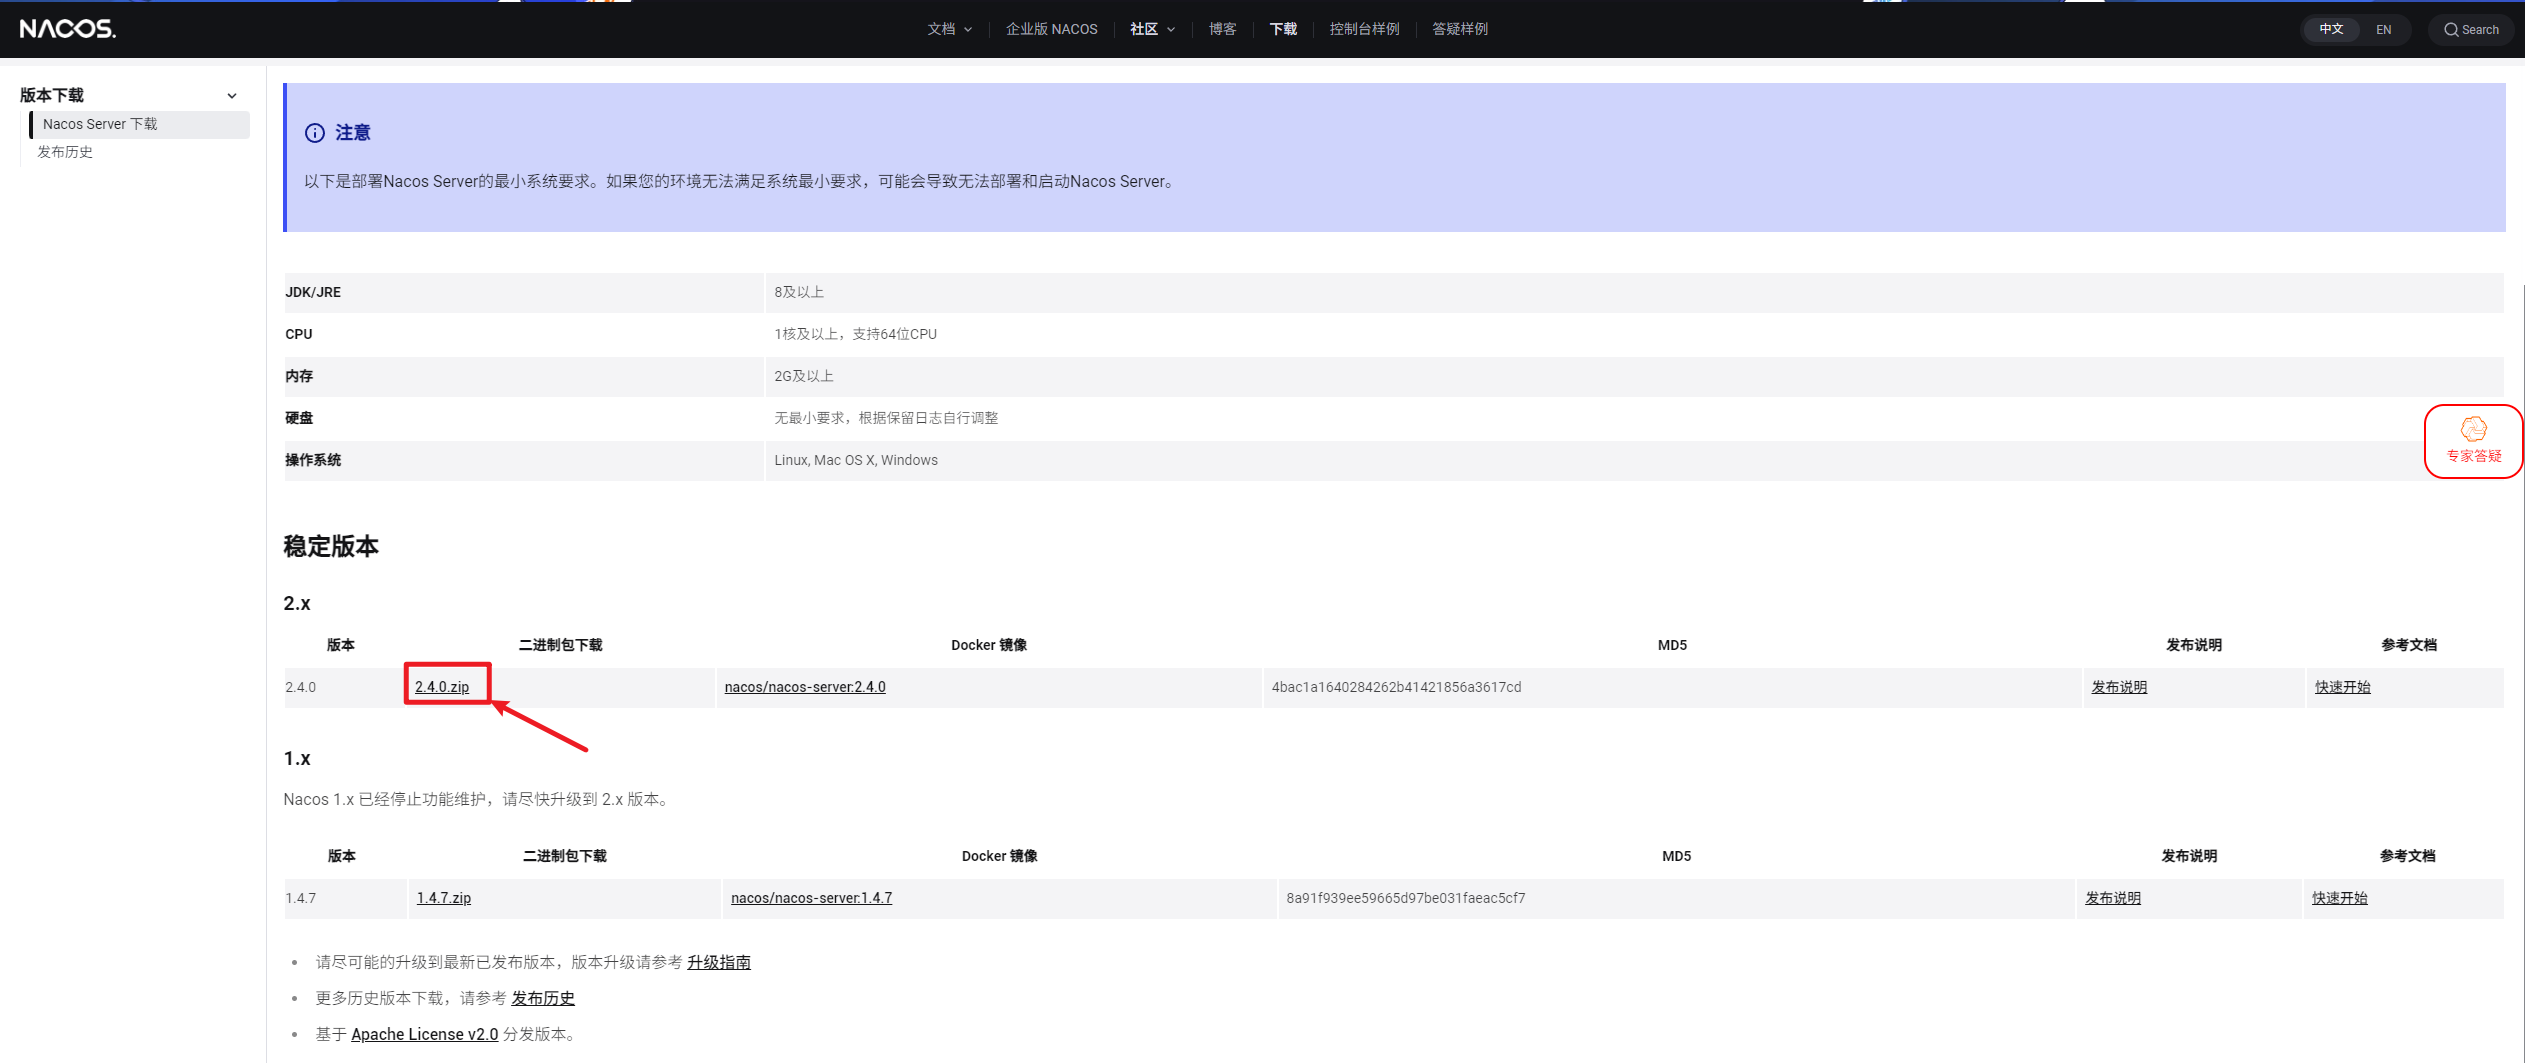The width and height of the screenshot is (2525, 1063).
Task: Open the 升级指南 link
Action: click(x=718, y=962)
